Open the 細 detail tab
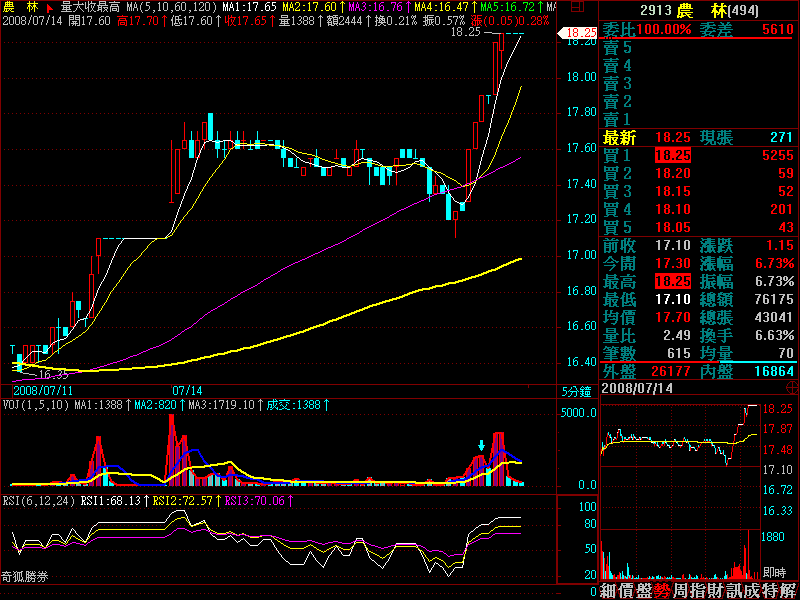 608,591
